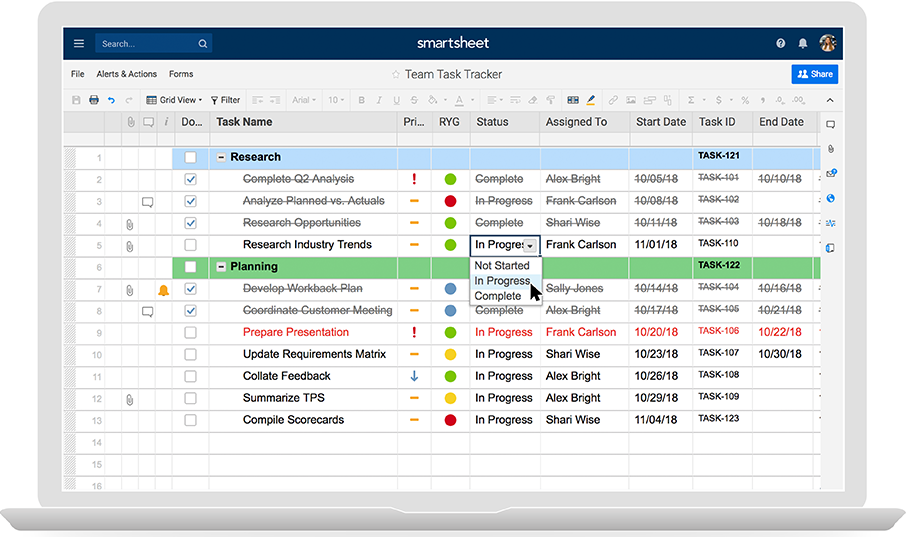Star the Team Task Tracker sheet as favorite

coord(396,74)
